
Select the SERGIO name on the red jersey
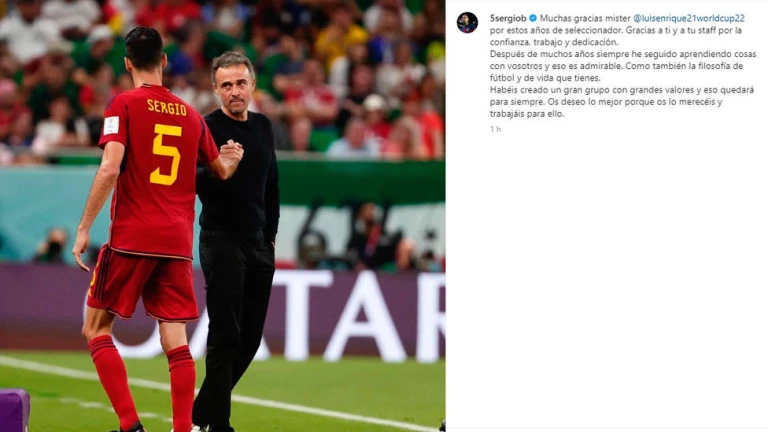167,107
